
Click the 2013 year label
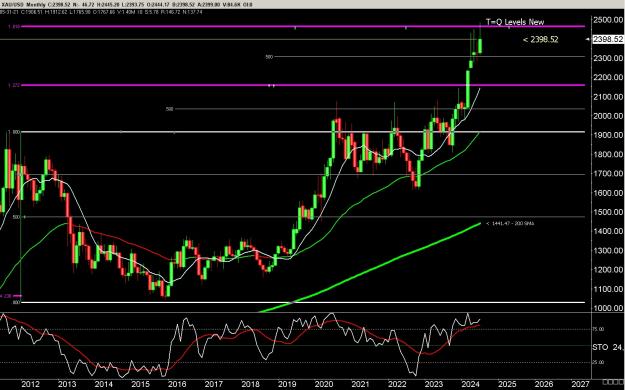coord(67,384)
